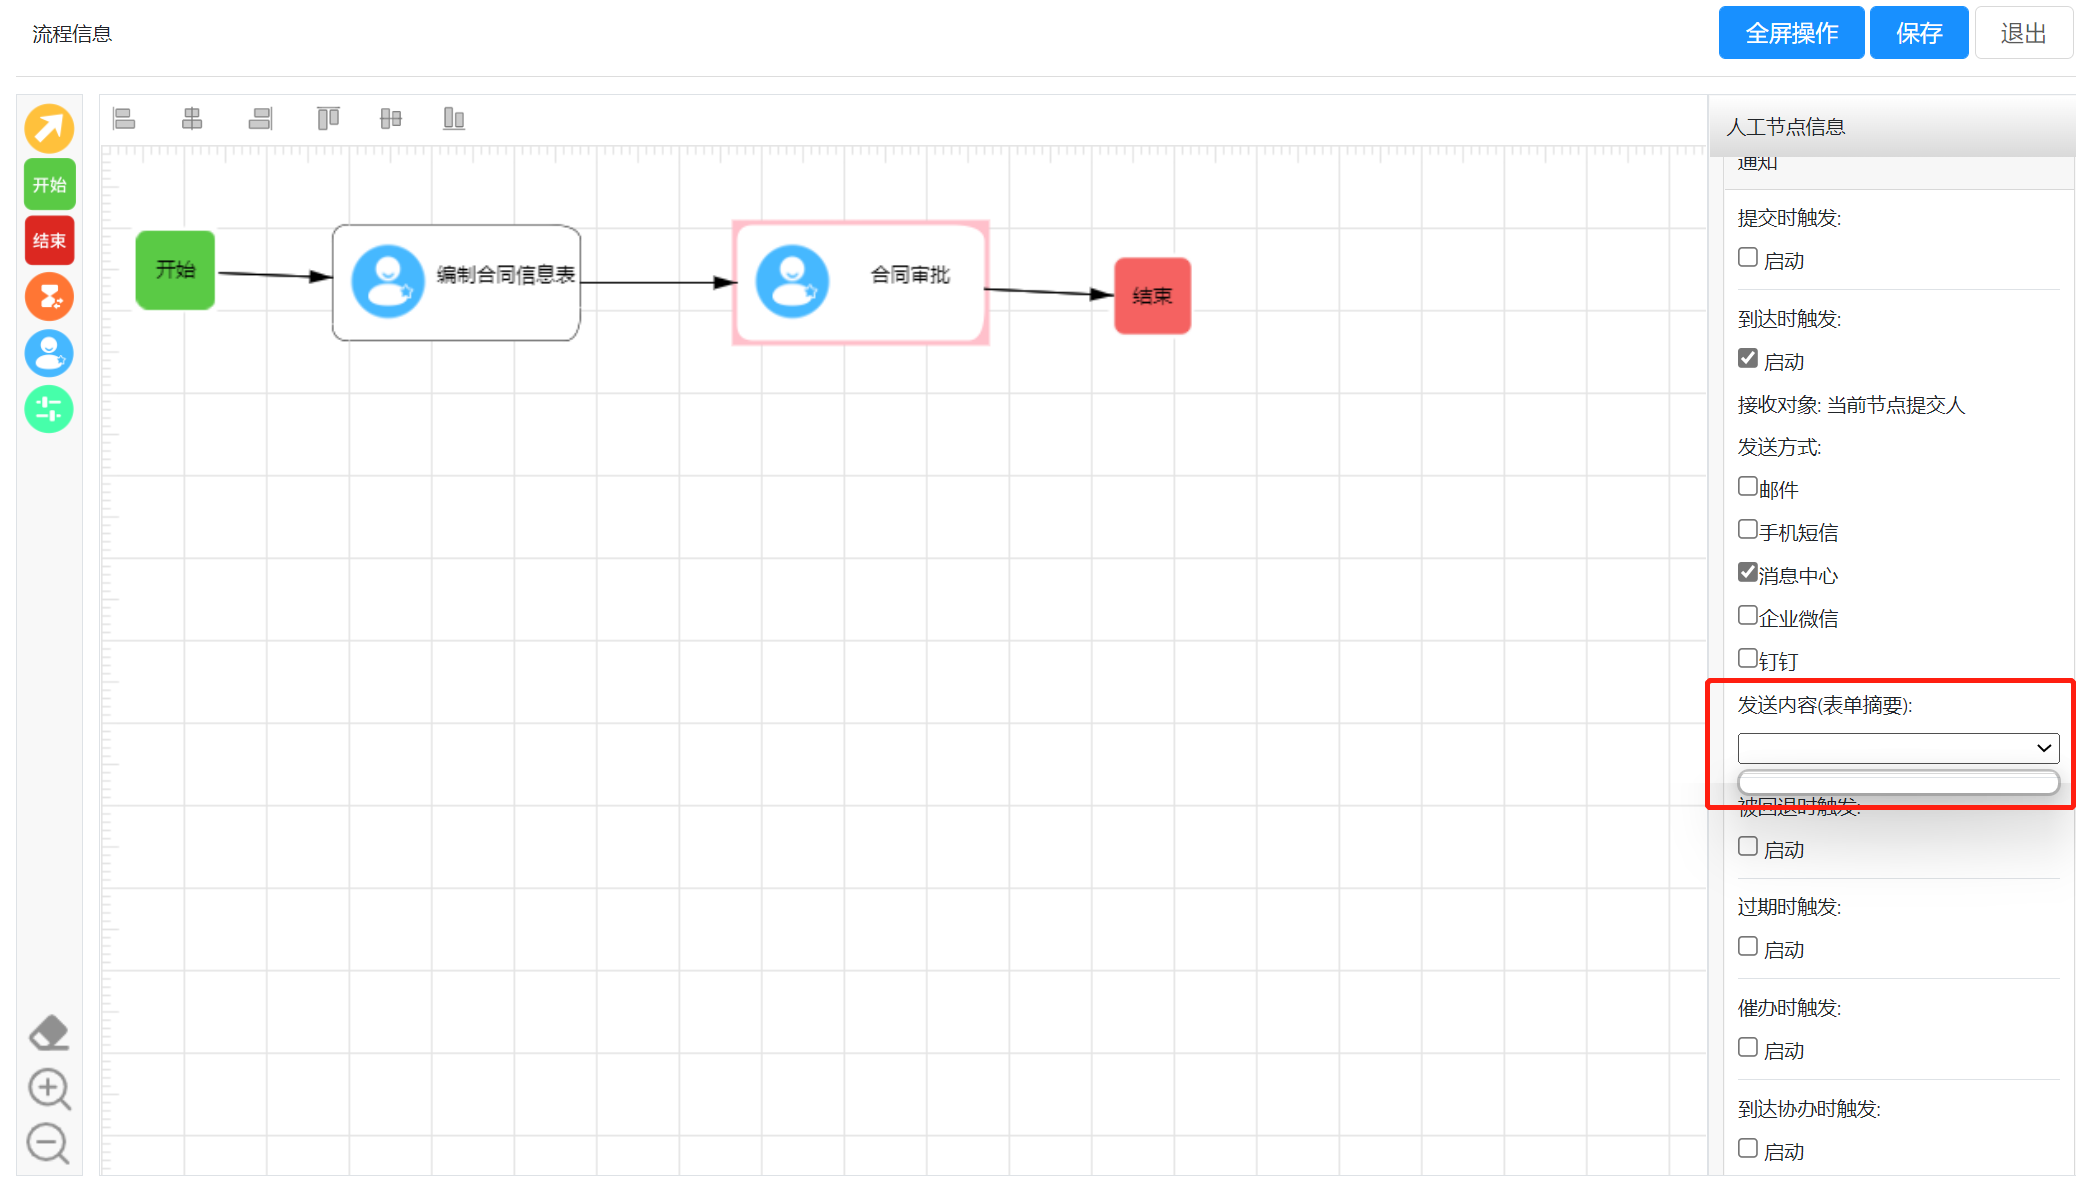Enable 启动 under 到达协办时触发

[1748, 1149]
